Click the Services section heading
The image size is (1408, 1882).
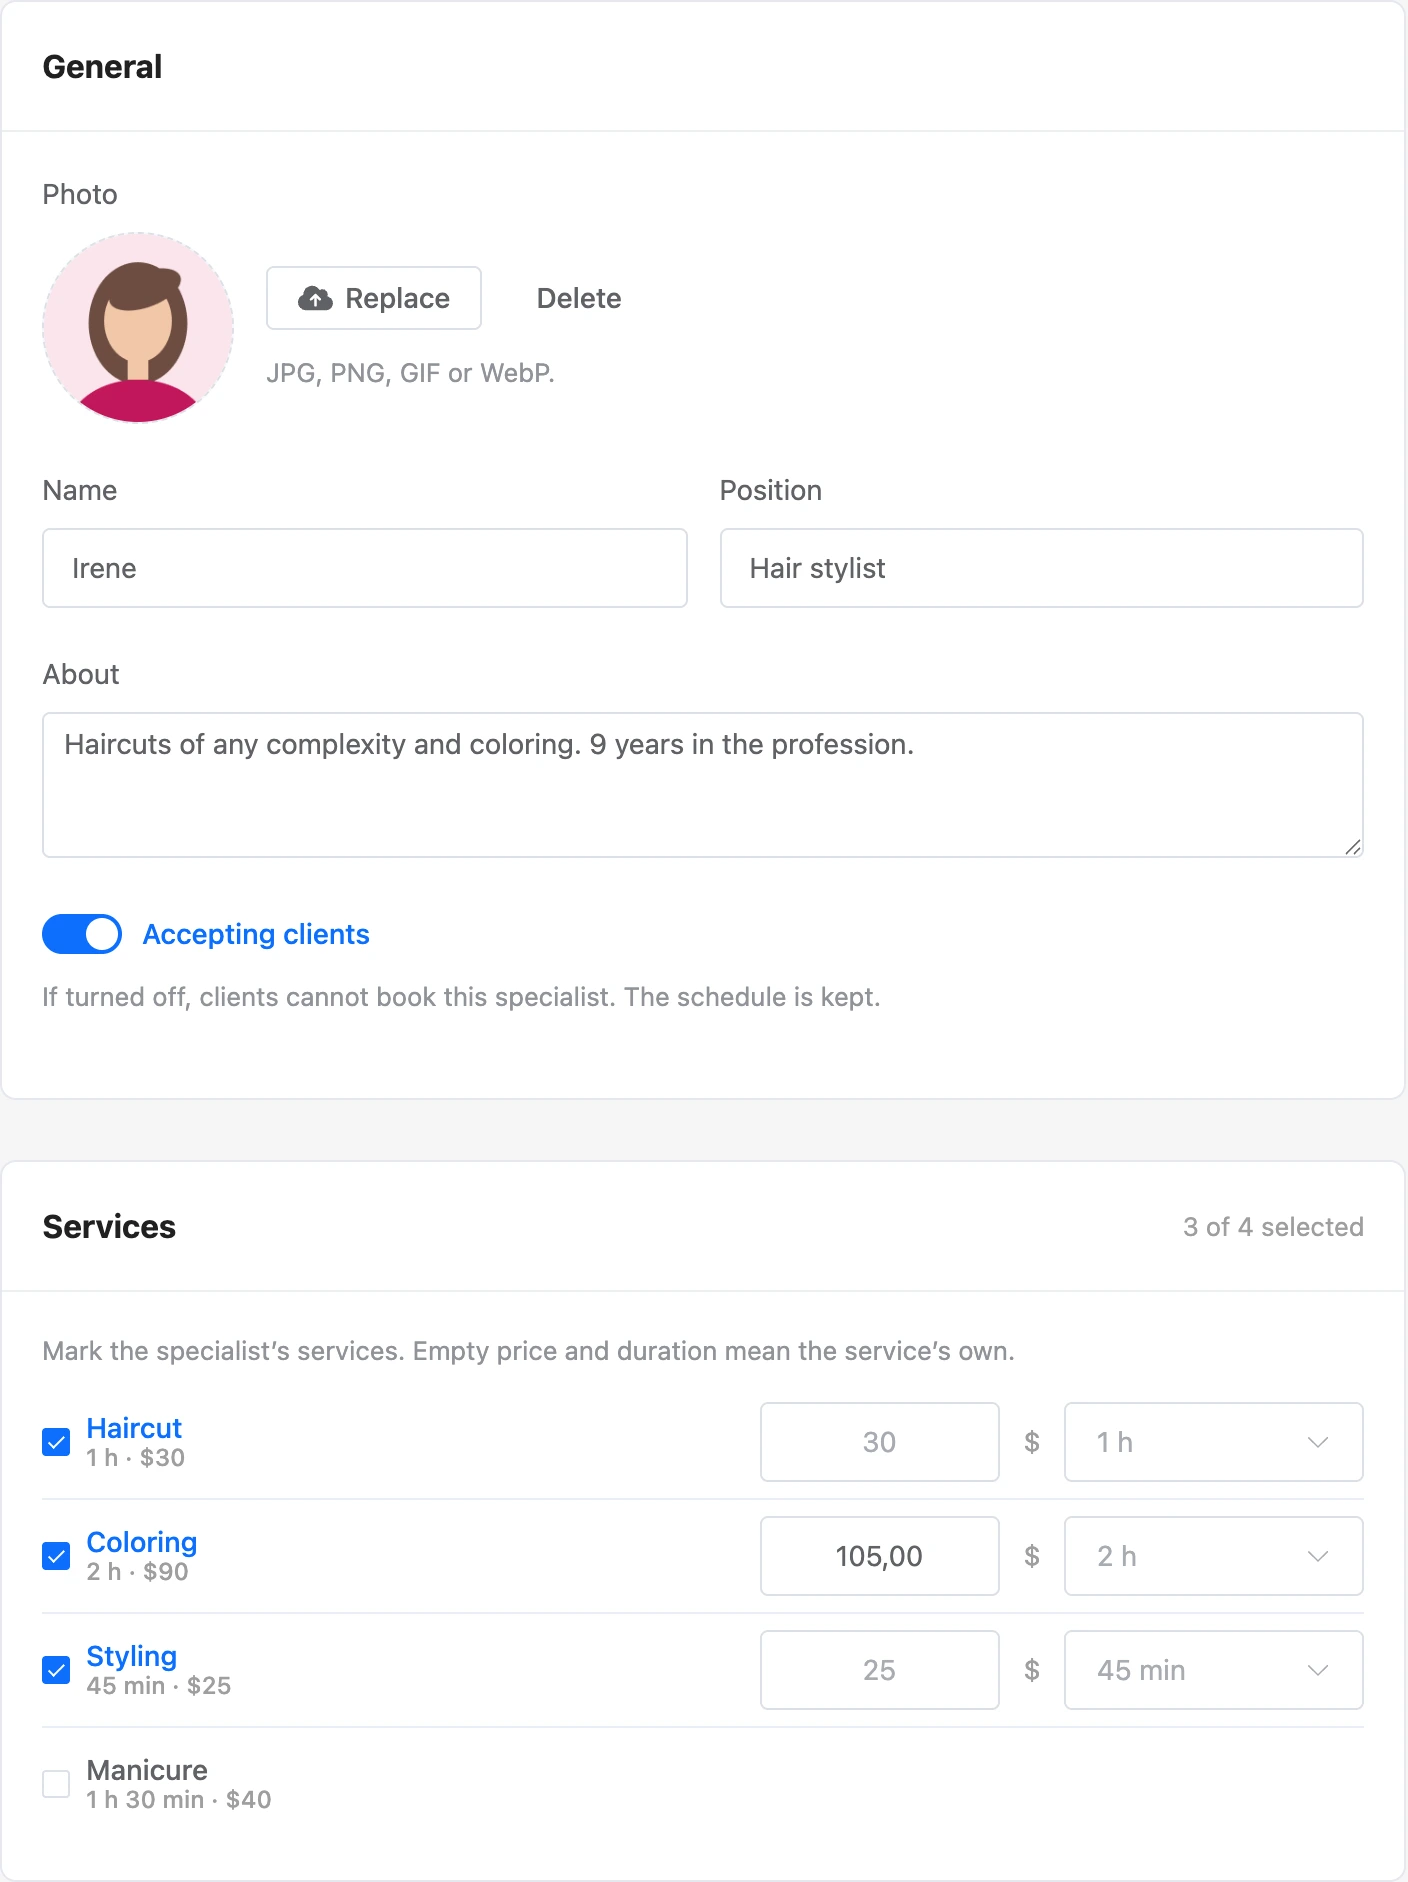tap(109, 1227)
